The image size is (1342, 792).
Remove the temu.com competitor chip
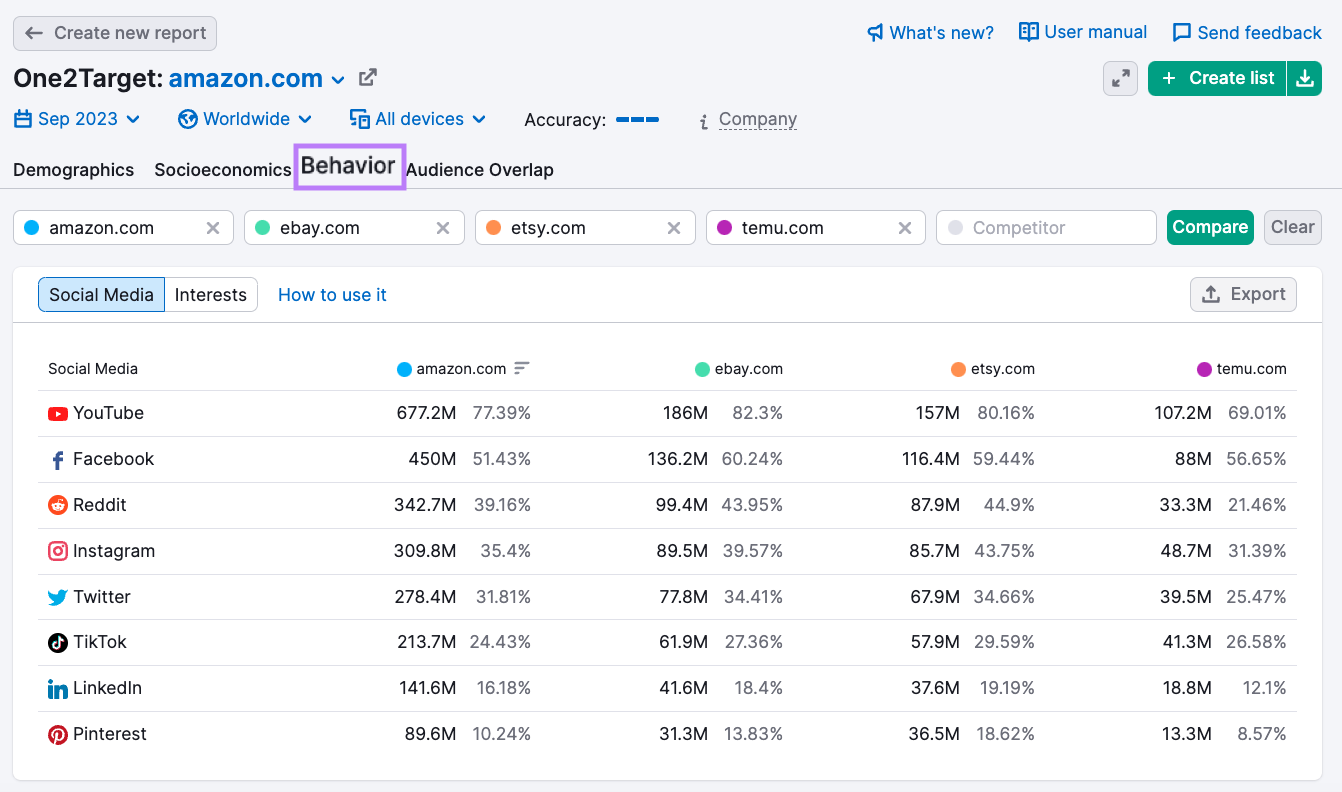[905, 227]
